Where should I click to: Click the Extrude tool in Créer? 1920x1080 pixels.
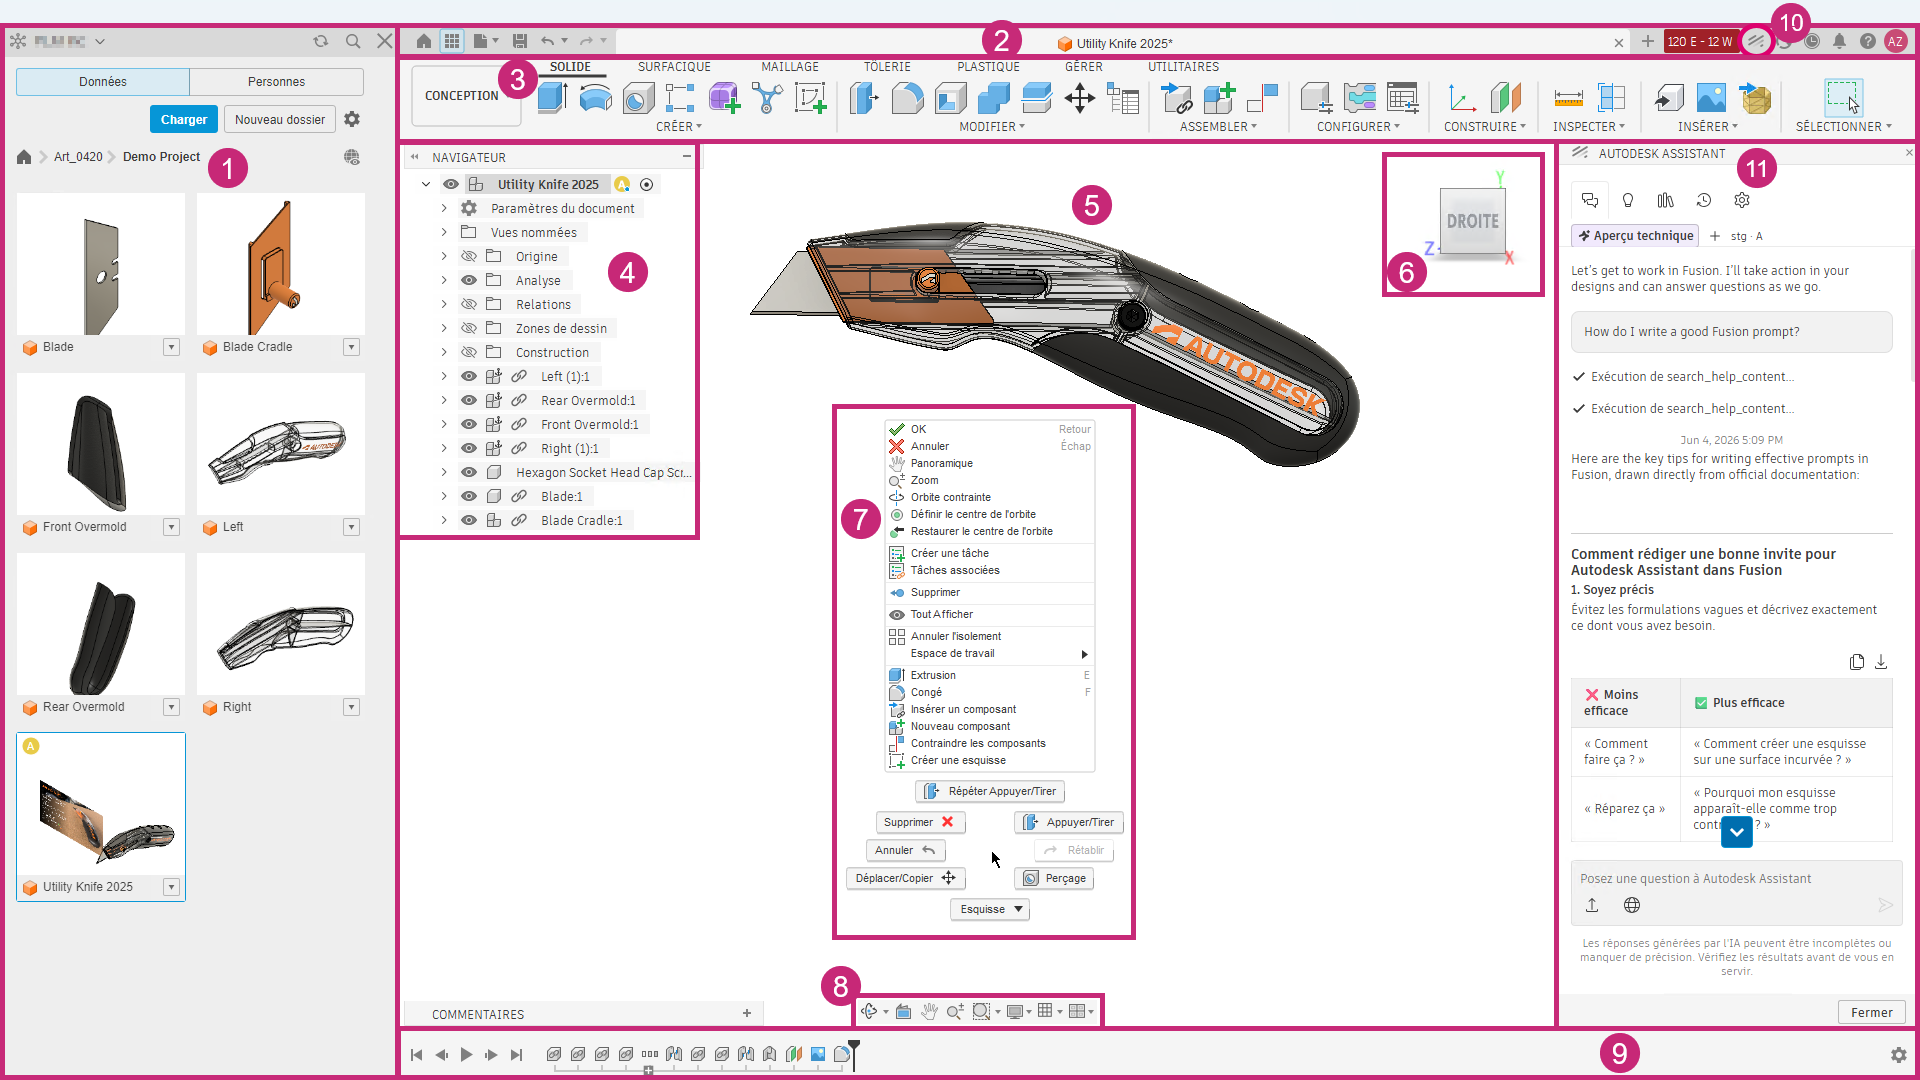pos(552,98)
